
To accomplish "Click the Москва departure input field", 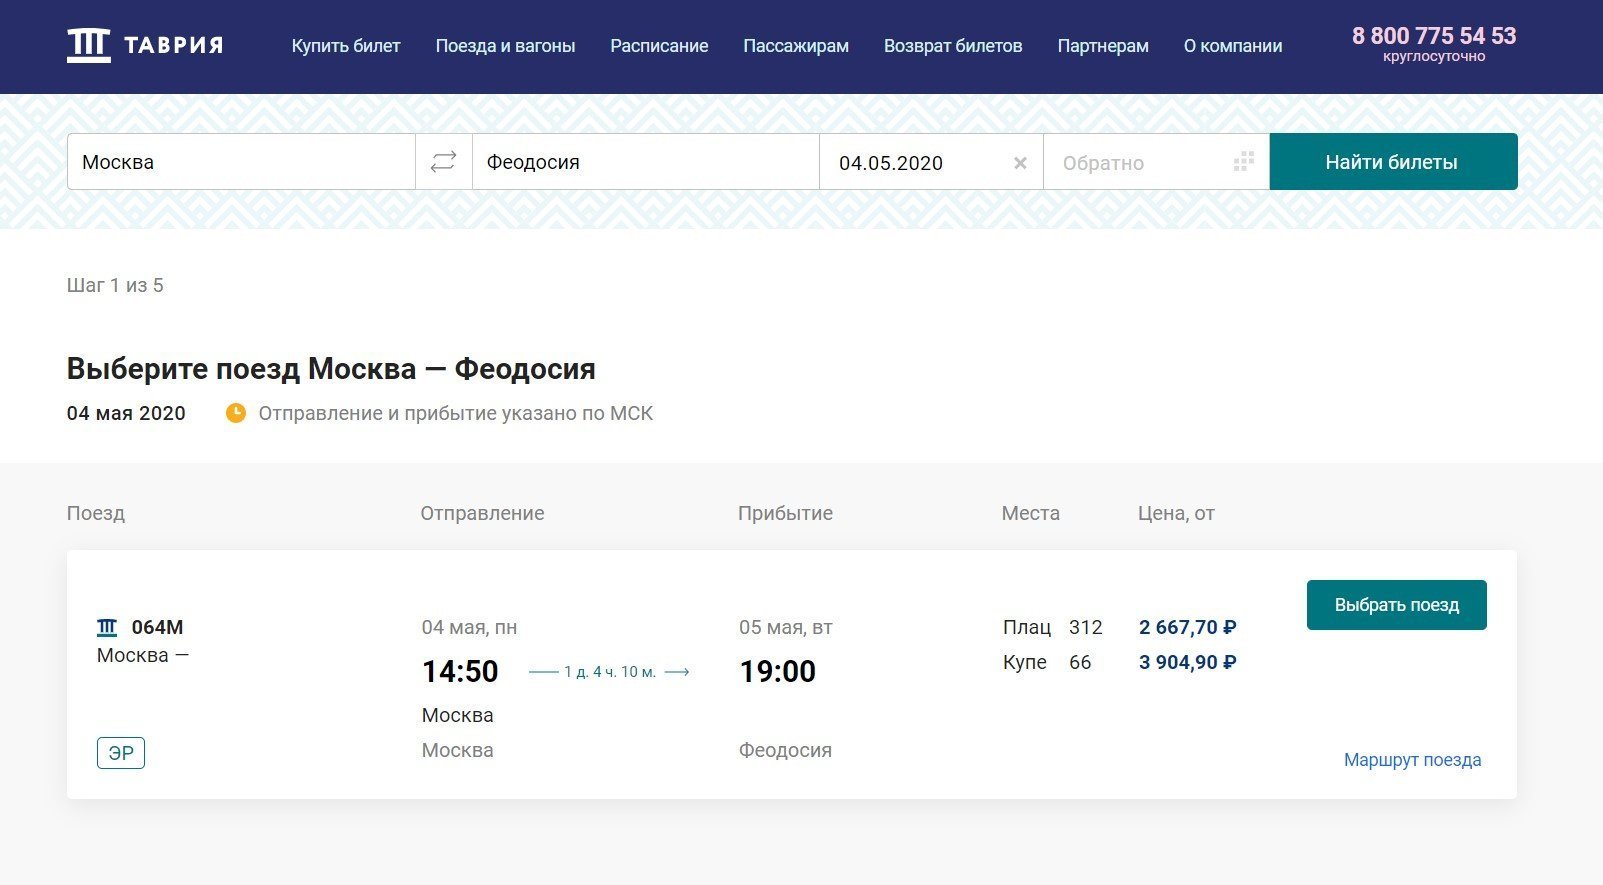I will [x=241, y=162].
